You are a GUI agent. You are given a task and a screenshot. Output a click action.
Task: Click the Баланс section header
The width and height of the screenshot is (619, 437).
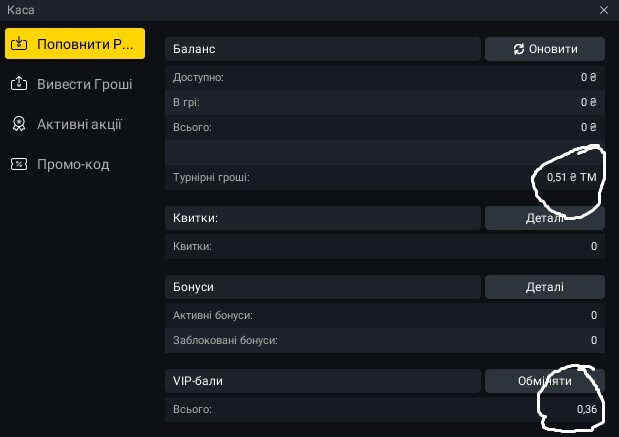tap(321, 49)
